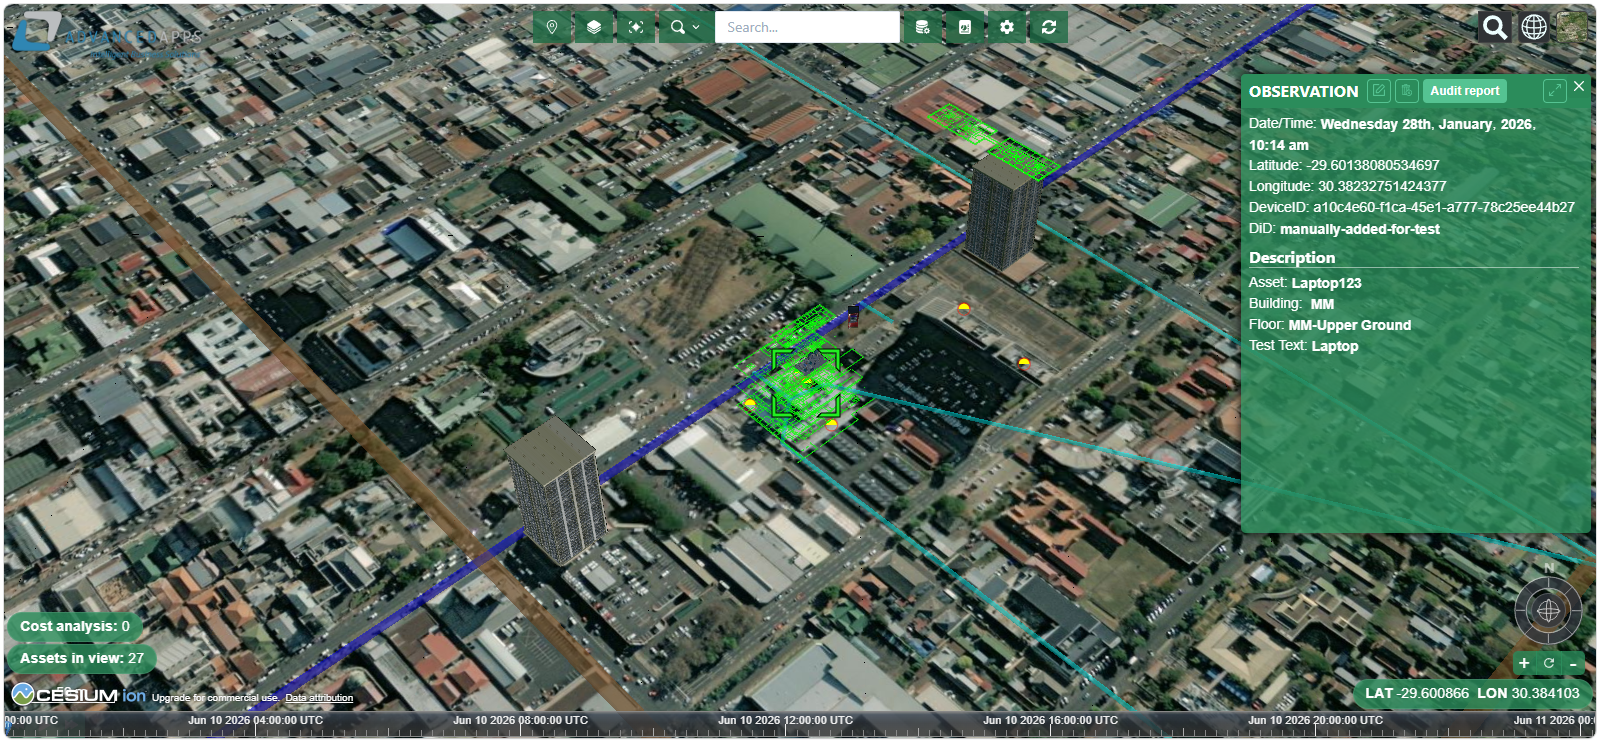Viewport: 1599px width, 740px height.
Task: Click the refresh sync toolbar icon
Action: pyautogui.click(x=1049, y=27)
